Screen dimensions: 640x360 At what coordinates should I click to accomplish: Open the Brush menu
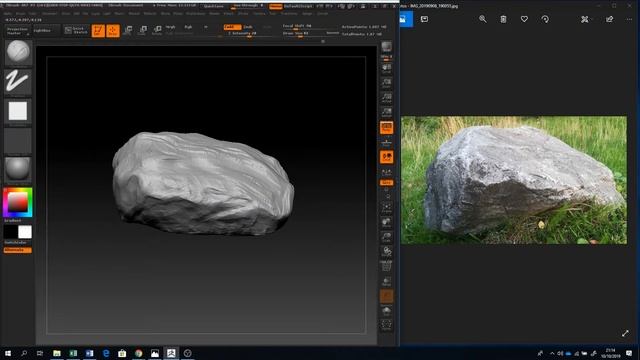(x=20, y=13)
